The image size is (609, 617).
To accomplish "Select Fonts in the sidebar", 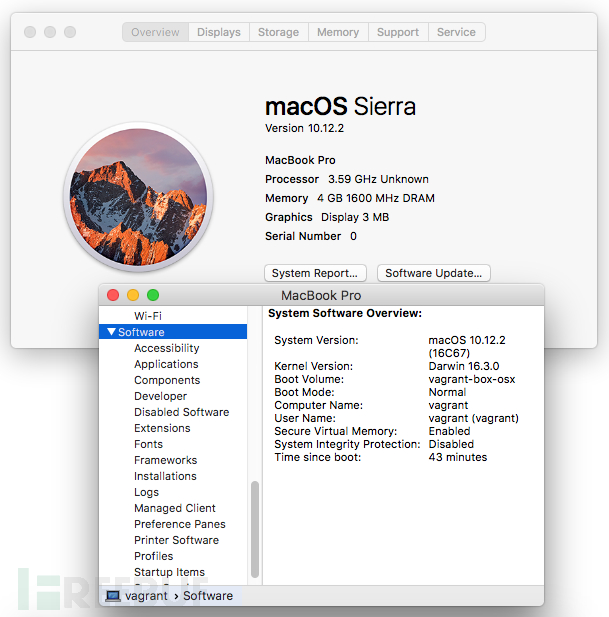I will [x=148, y=444].
